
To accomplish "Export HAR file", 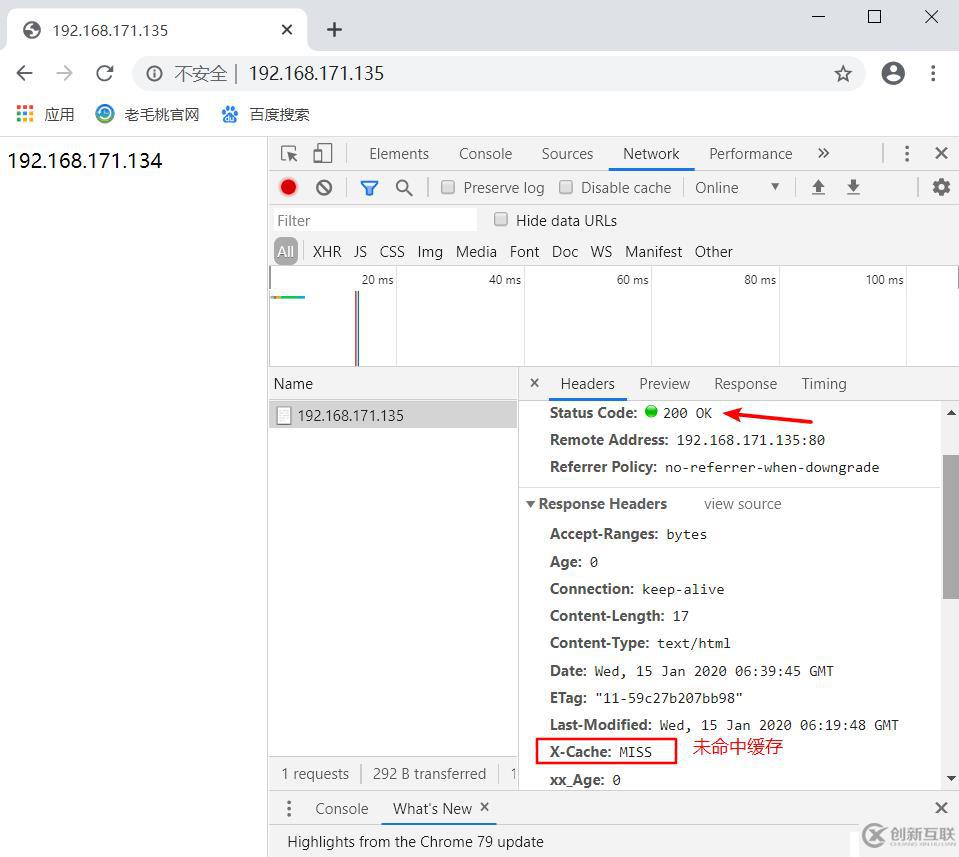I will (x=853, y=187).
